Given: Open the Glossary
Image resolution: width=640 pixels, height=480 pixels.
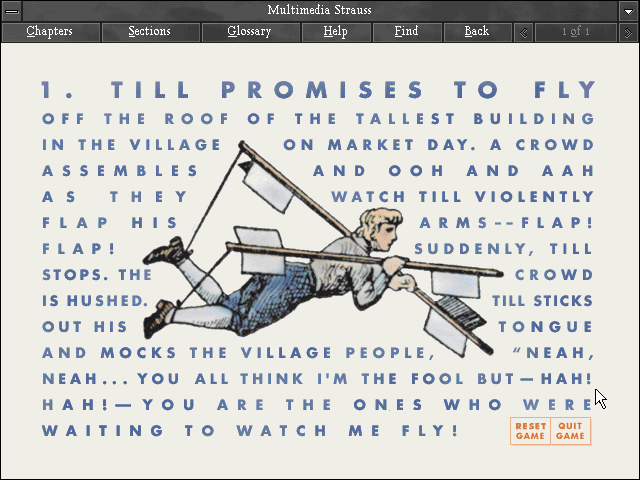Looking at the screenshot, I should coord(250,32).
